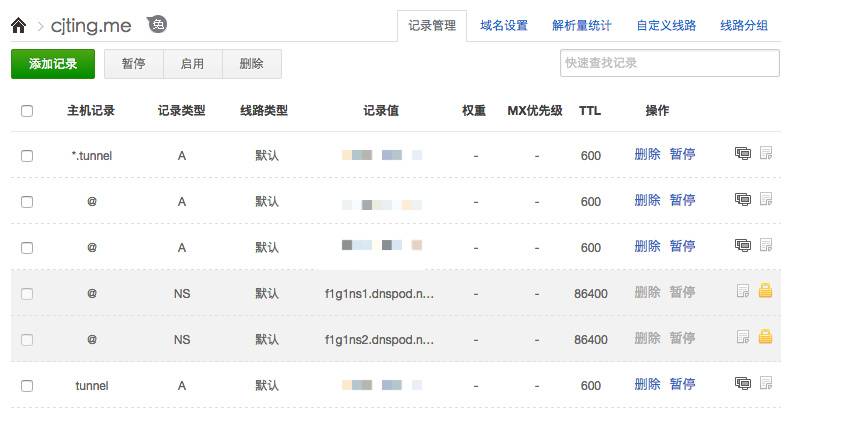The image size is (851, 422).
Task: Click the home icon in the breadcrumb
Action: tap(18, 25)
